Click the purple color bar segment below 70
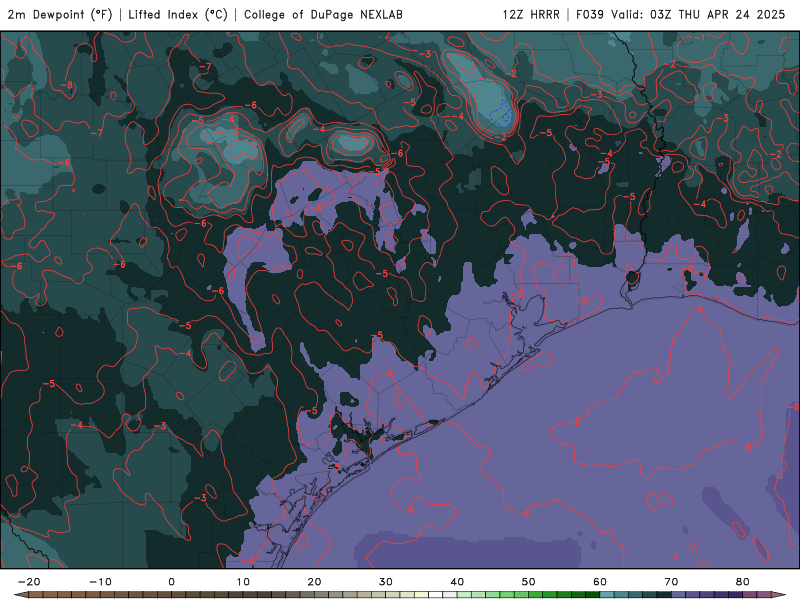The height and width of the screenshot is (600, 800). pos(679,595)
